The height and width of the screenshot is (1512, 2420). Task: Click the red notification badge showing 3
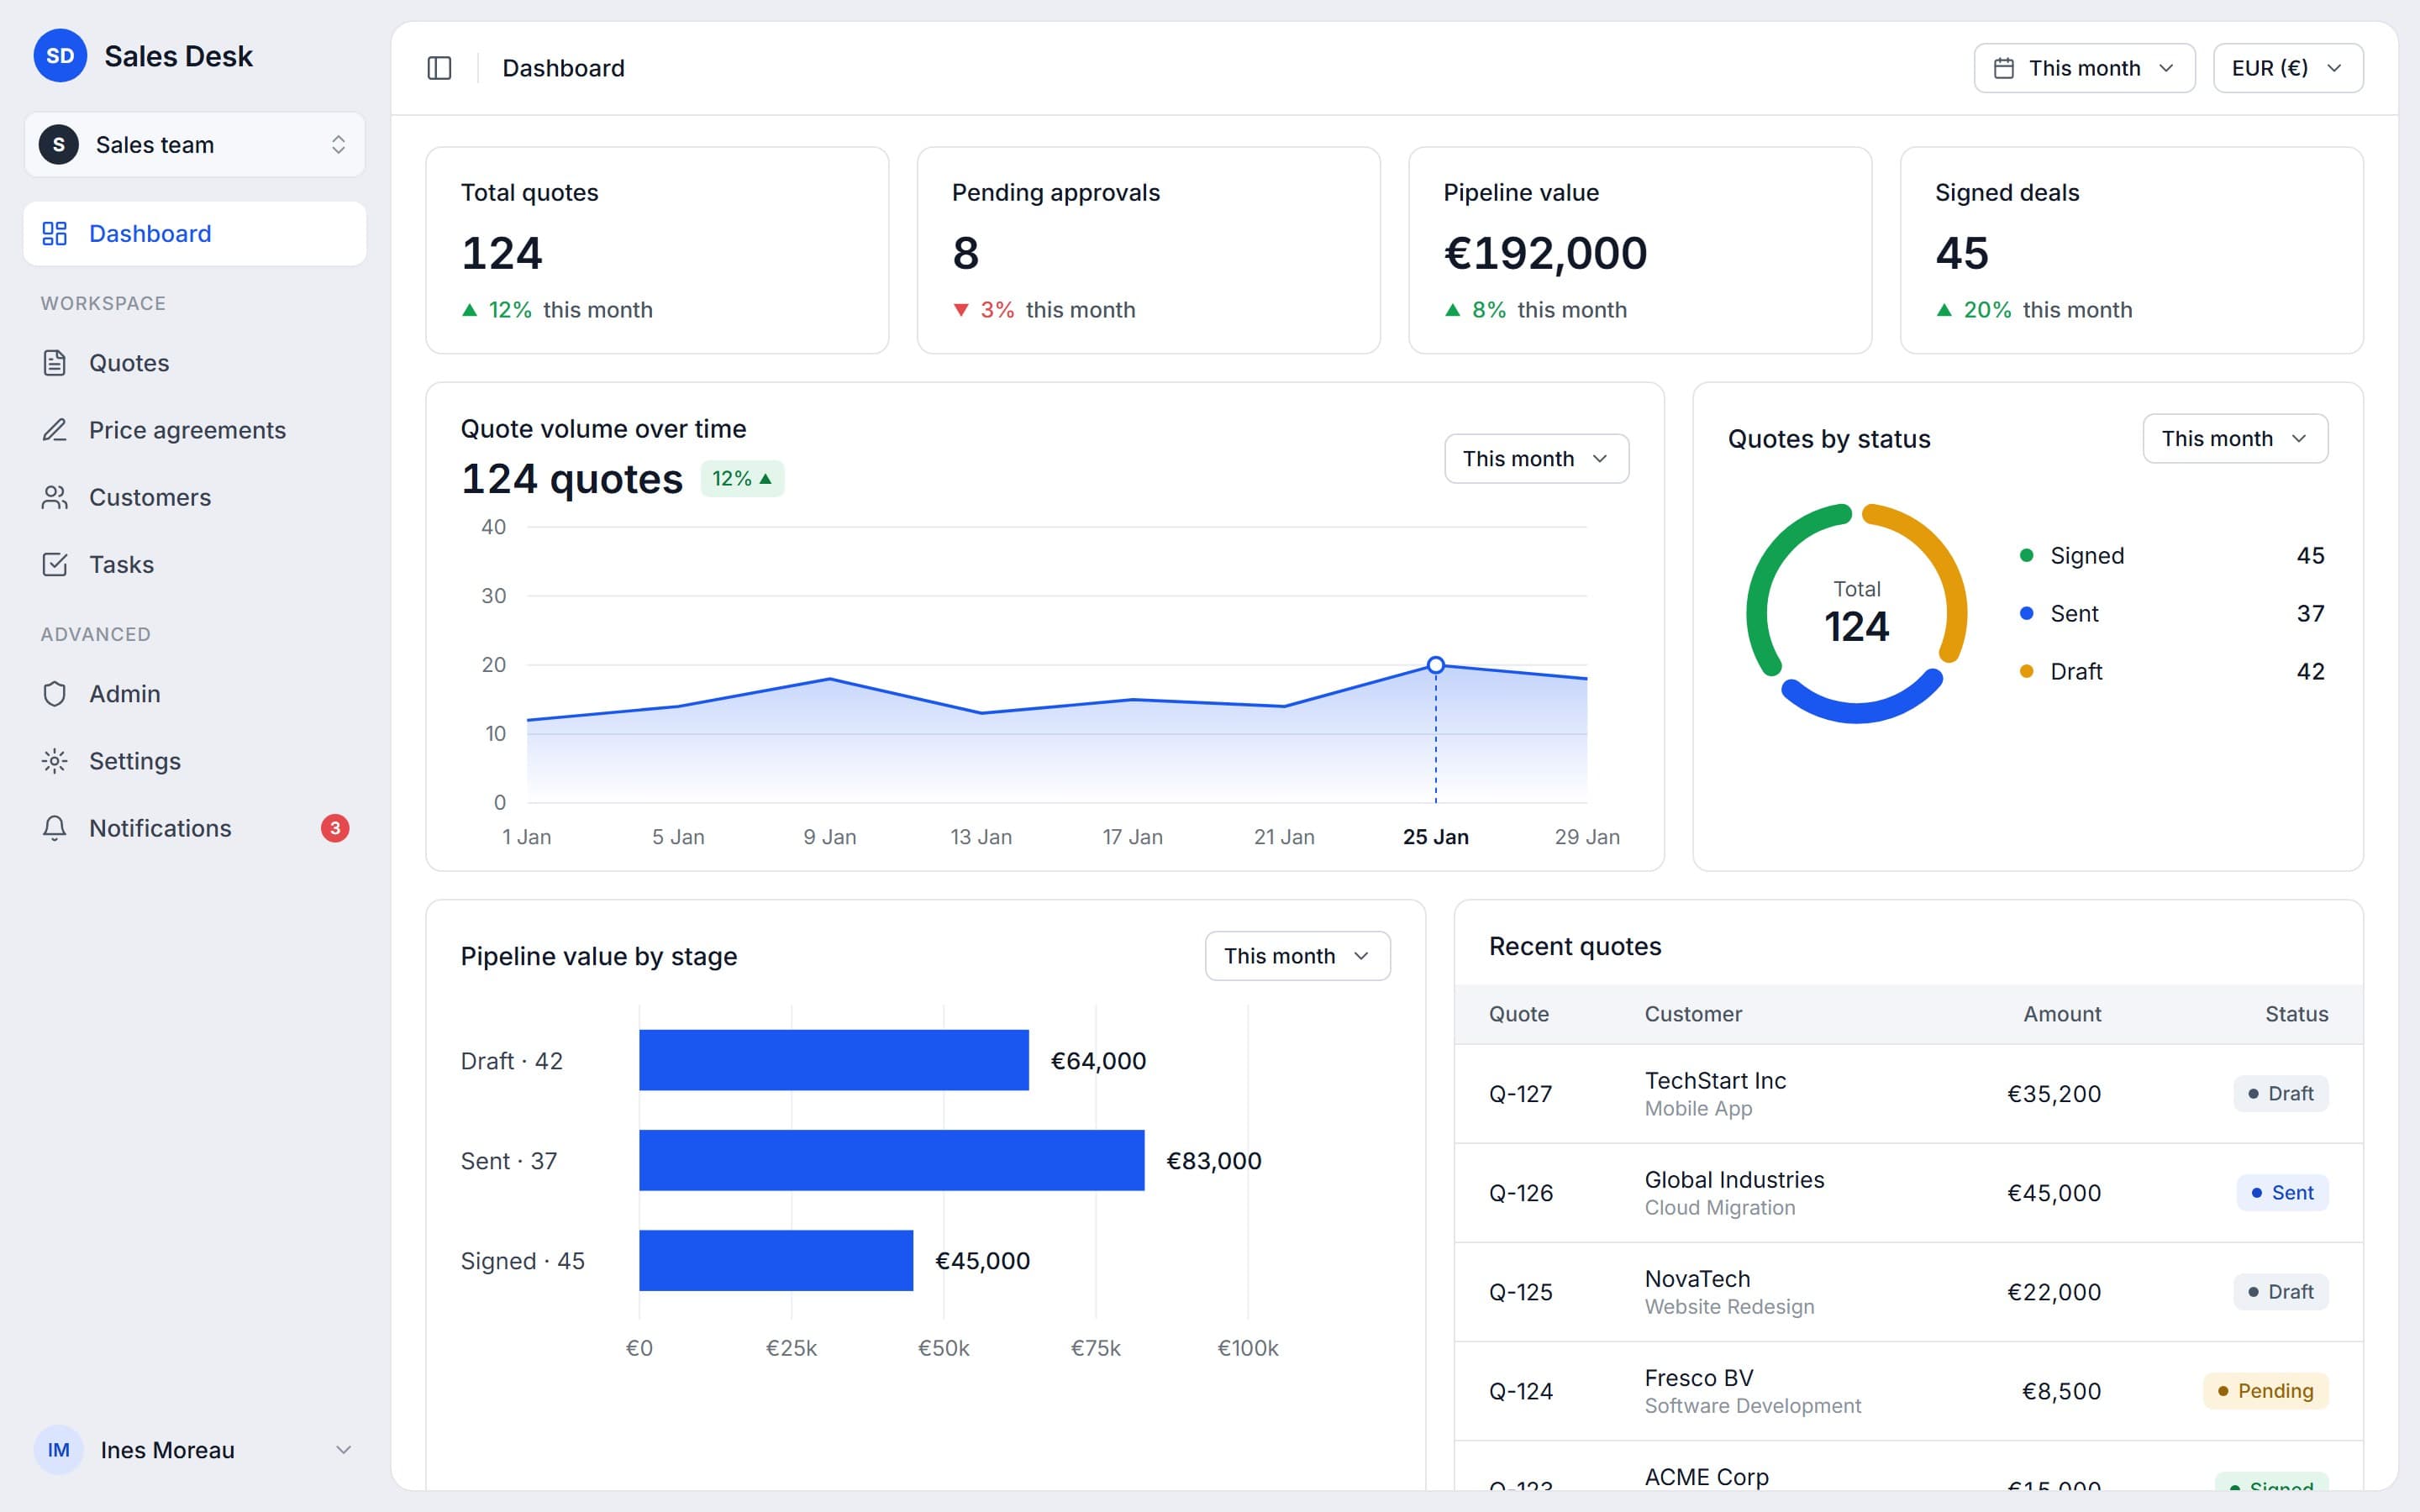pos(335,828)
